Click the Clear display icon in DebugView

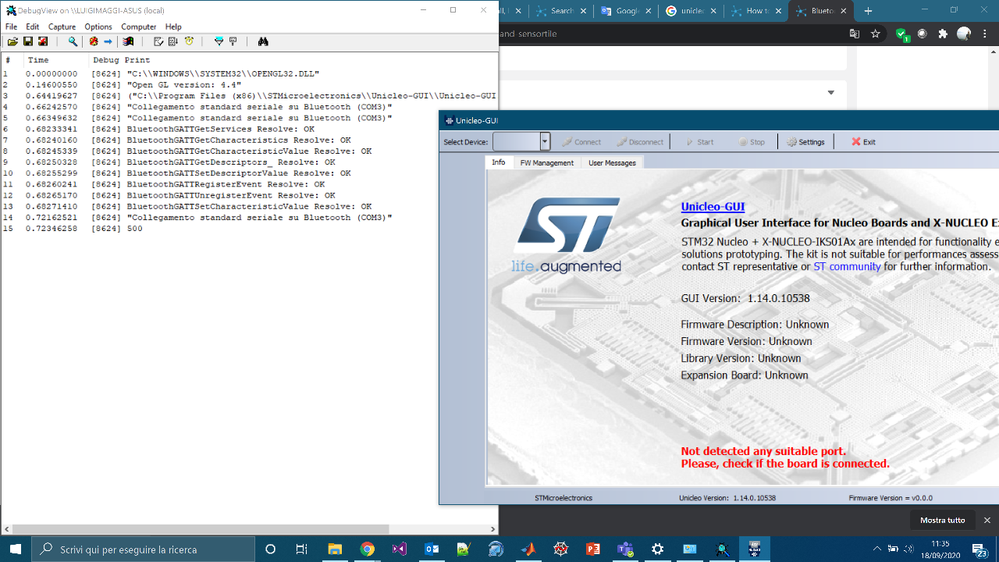point(94,41)
